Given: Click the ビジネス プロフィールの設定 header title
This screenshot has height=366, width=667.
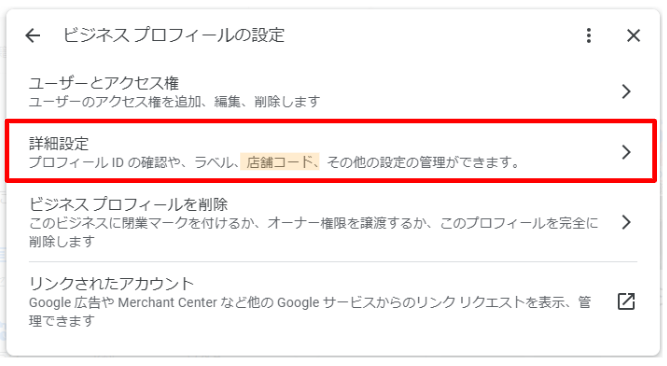Looking at the screenshot, I should click(174, 35).
